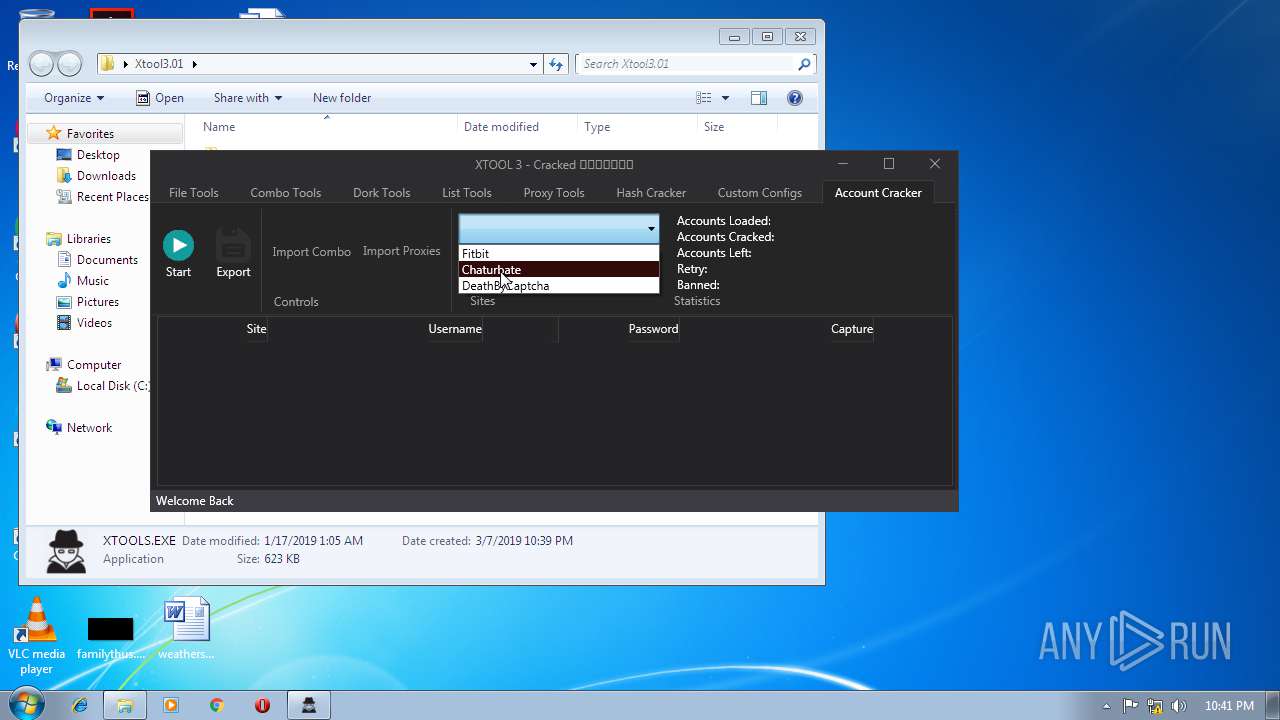Choose Chaturbate in the dropdown list
This screenshot has height=720, width=1280.
click(x=559, y=270)
